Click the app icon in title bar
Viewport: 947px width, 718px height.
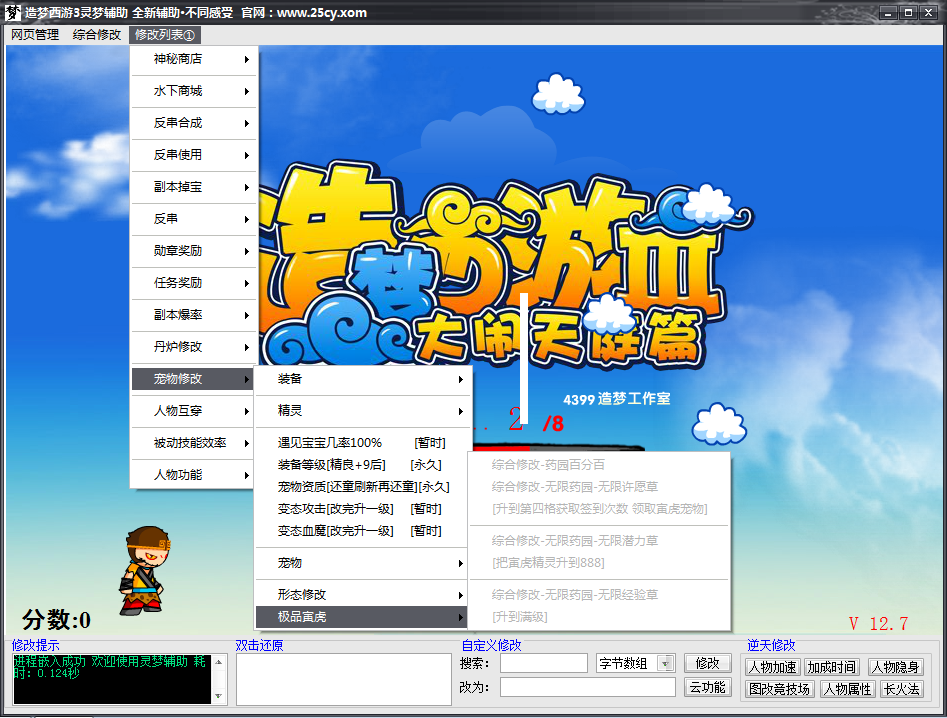(12, 12)
